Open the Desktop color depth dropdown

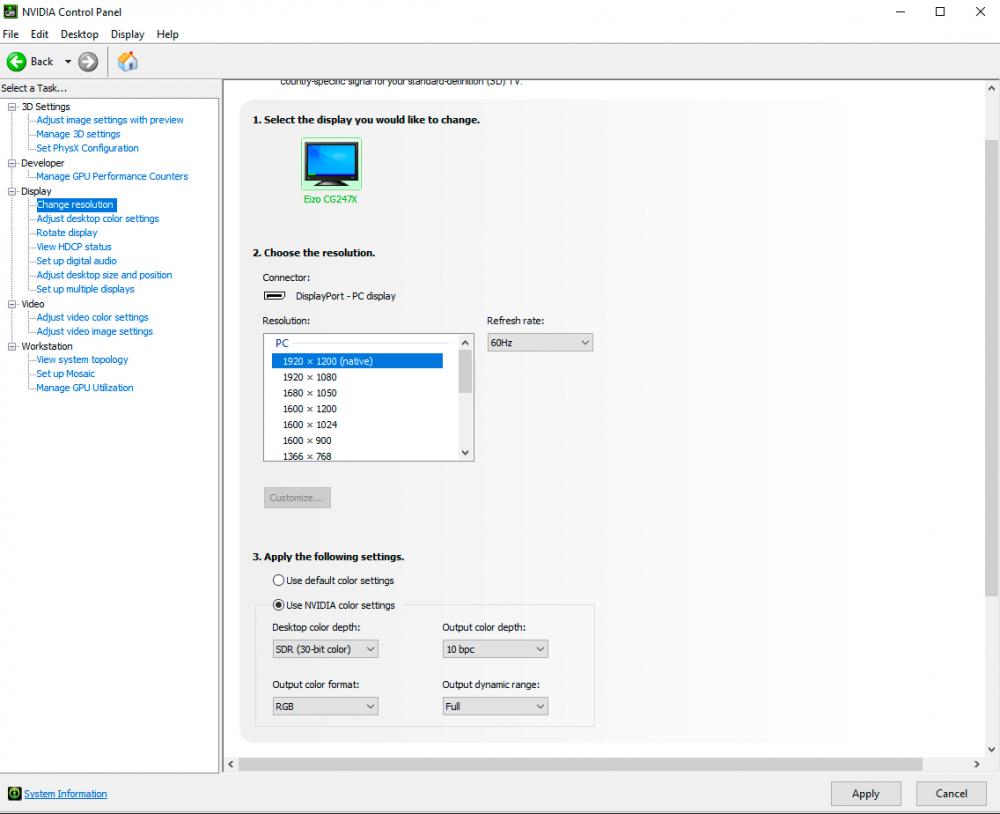click(x=325, y=649)
